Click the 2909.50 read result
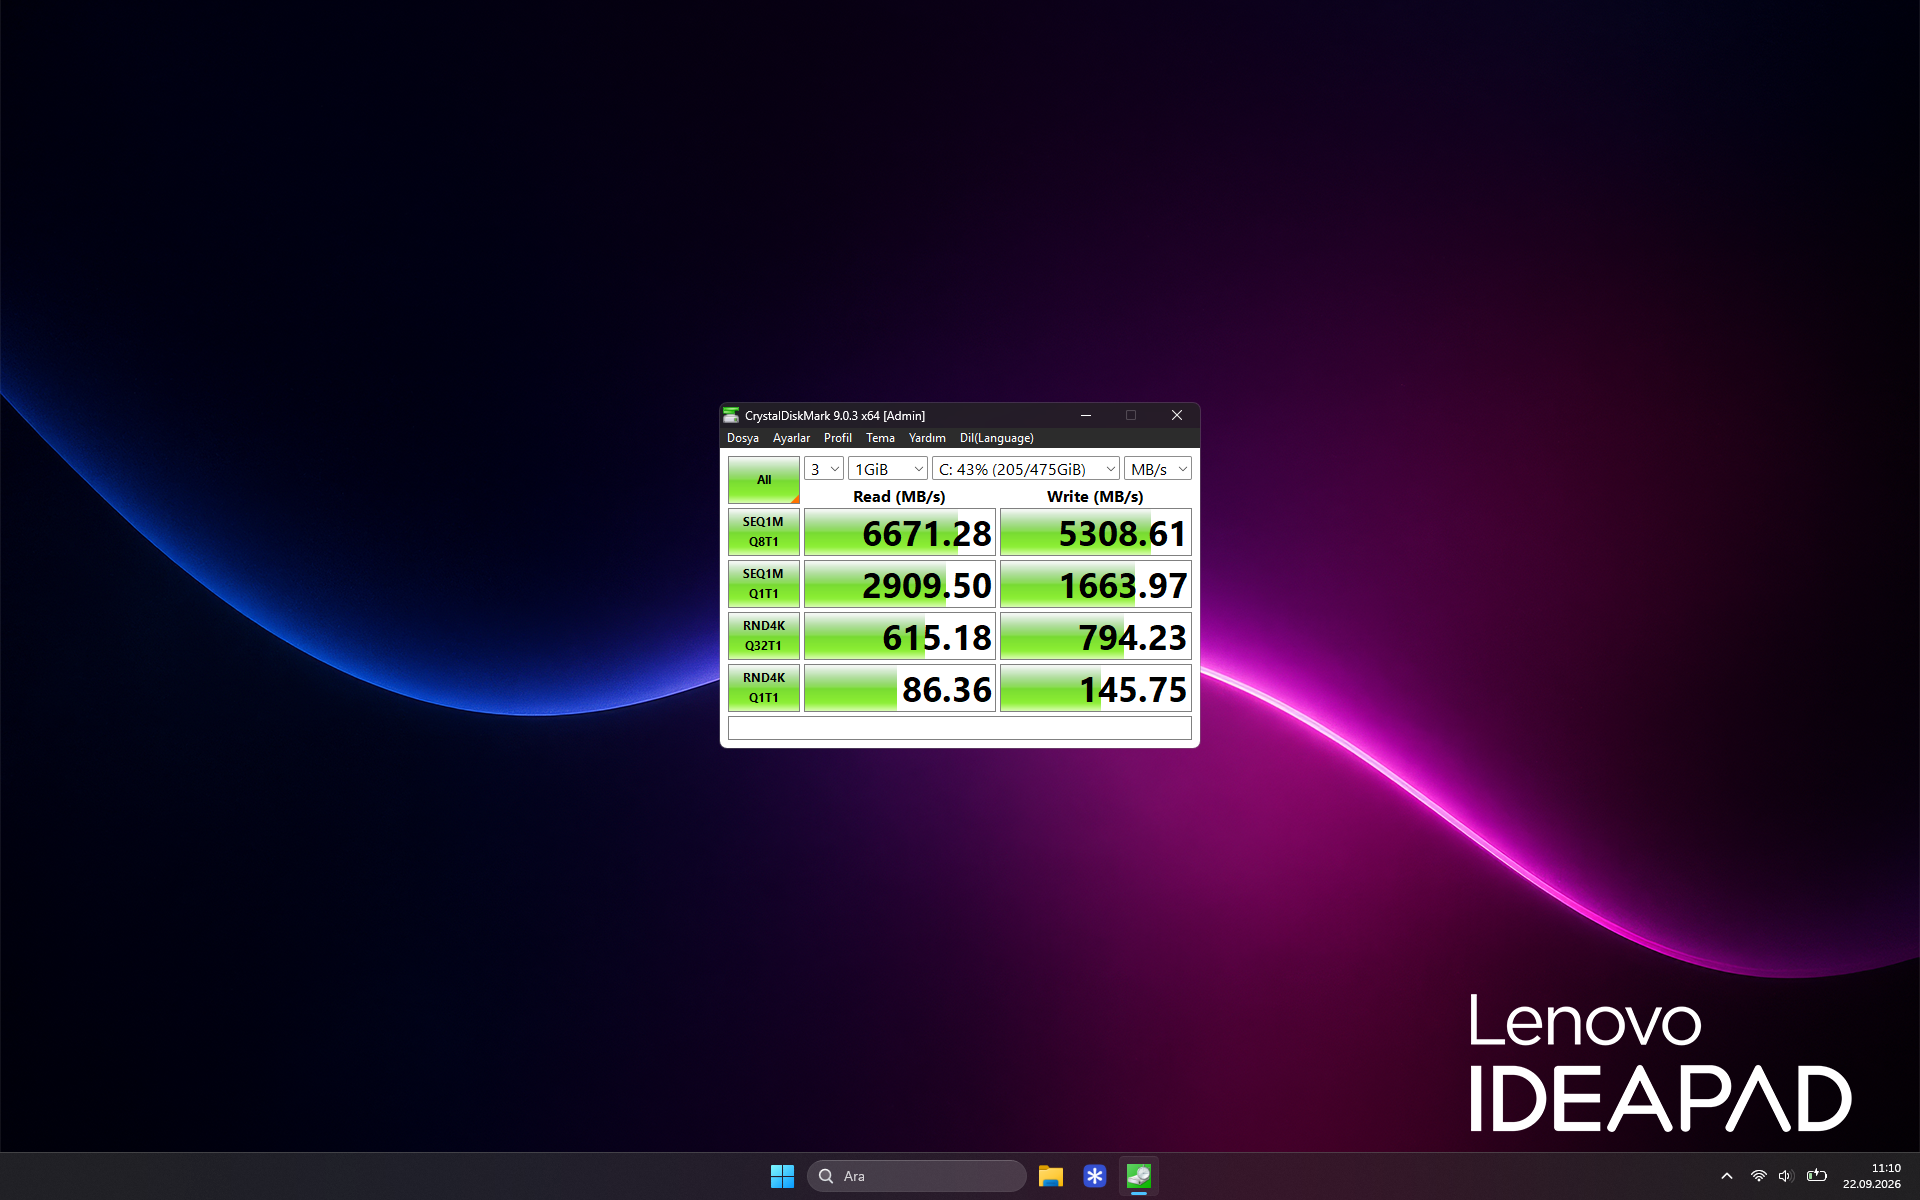Screen dimensions: 1920x1200 [900, 585]
